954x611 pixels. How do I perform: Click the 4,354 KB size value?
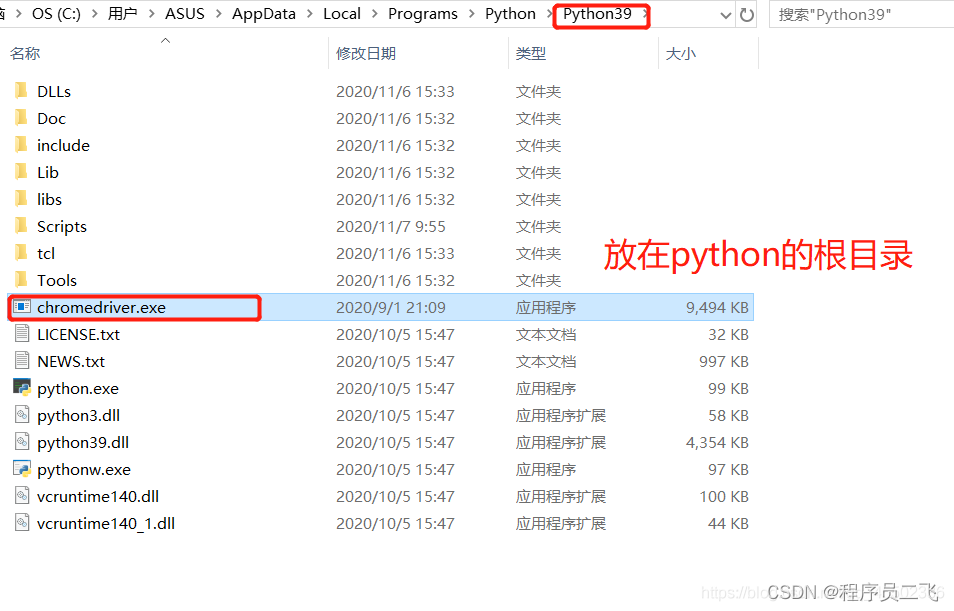(717, 442)
